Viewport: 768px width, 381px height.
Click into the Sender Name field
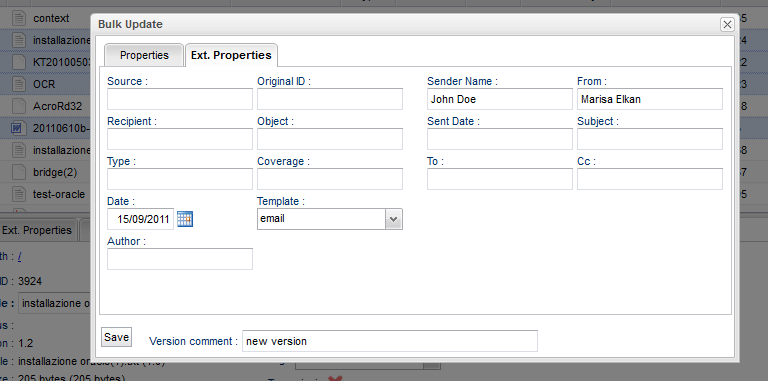coord(500,99)
